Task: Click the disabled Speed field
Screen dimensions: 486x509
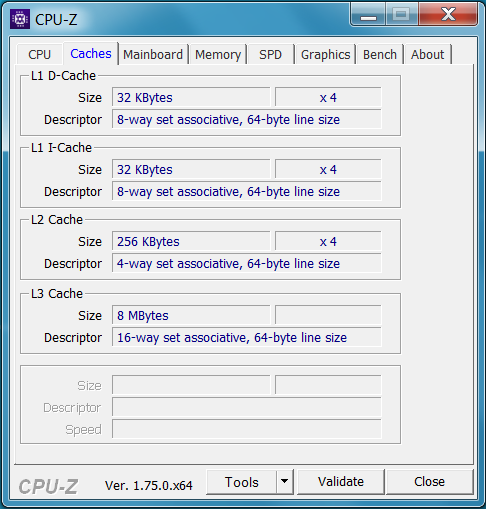Action: pyautogui.click(x=247, y=429)
